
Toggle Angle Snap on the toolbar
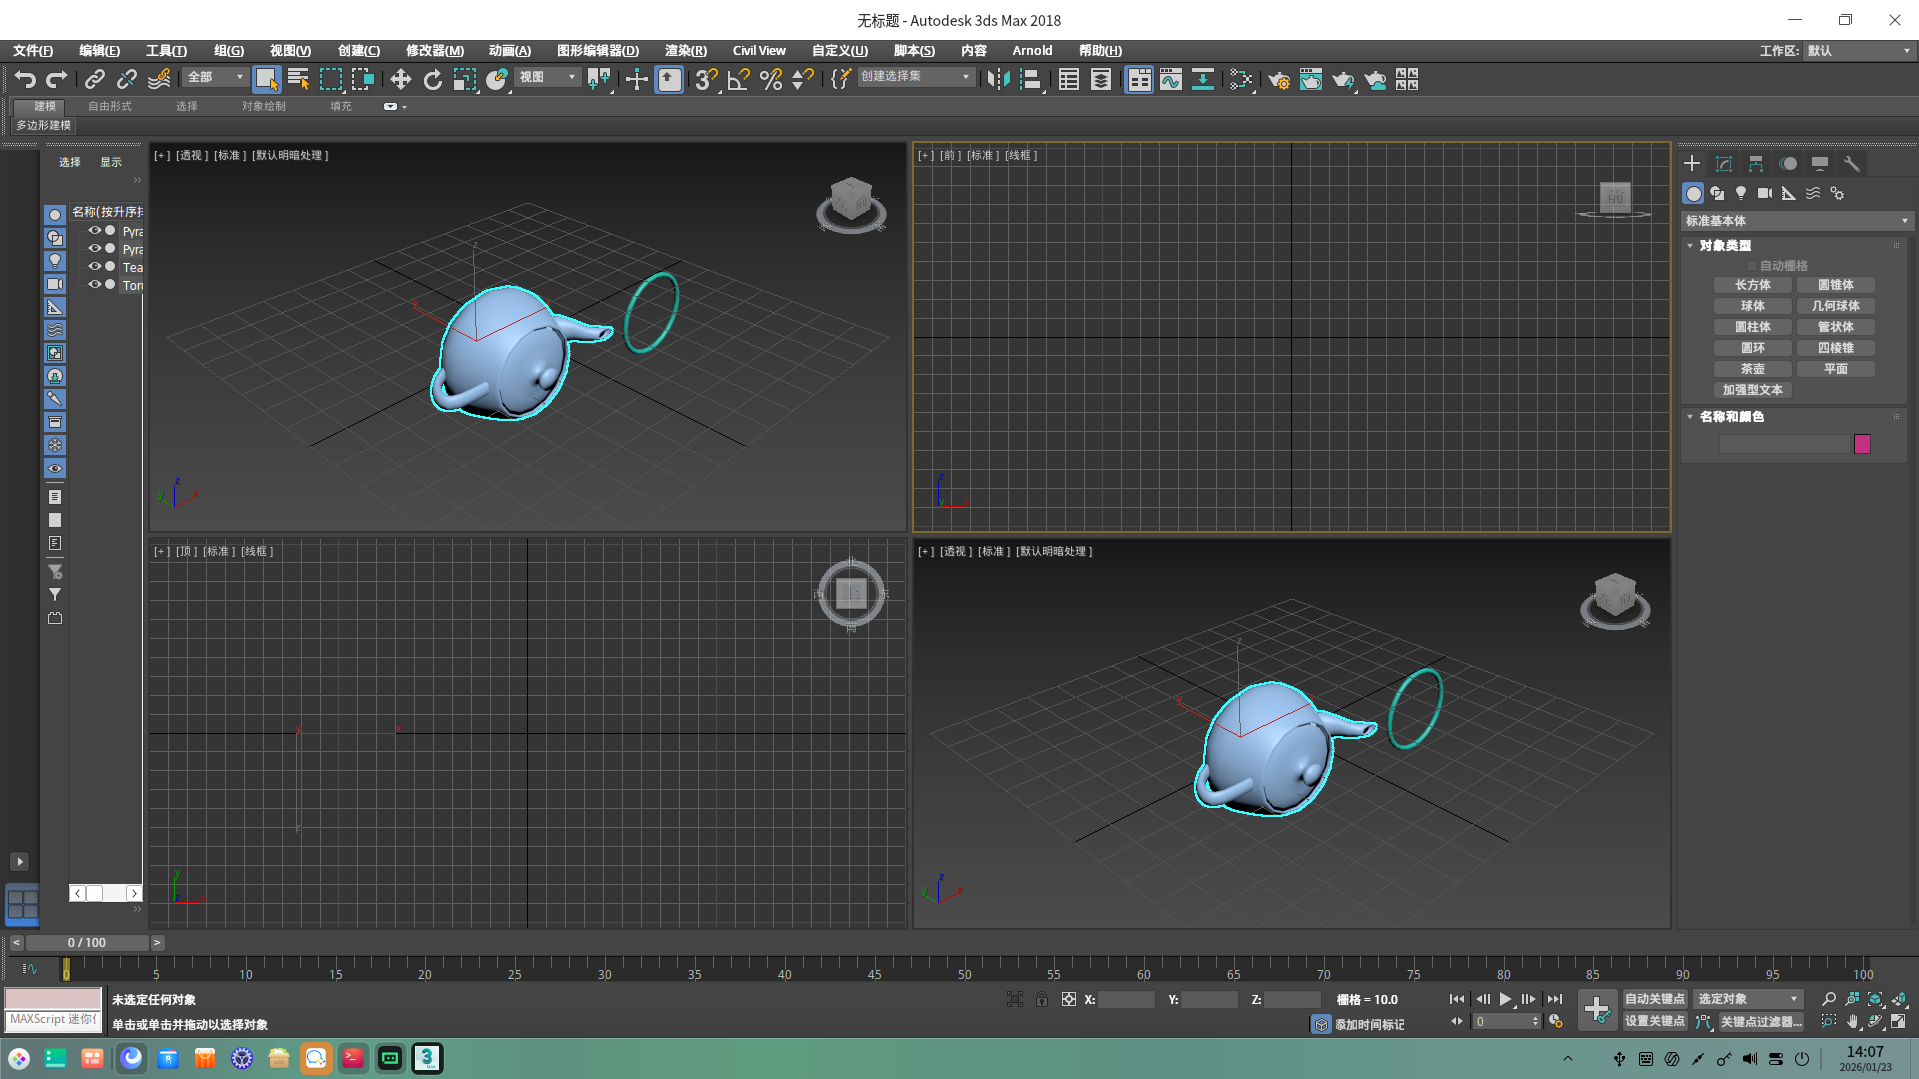pos(738,79)
